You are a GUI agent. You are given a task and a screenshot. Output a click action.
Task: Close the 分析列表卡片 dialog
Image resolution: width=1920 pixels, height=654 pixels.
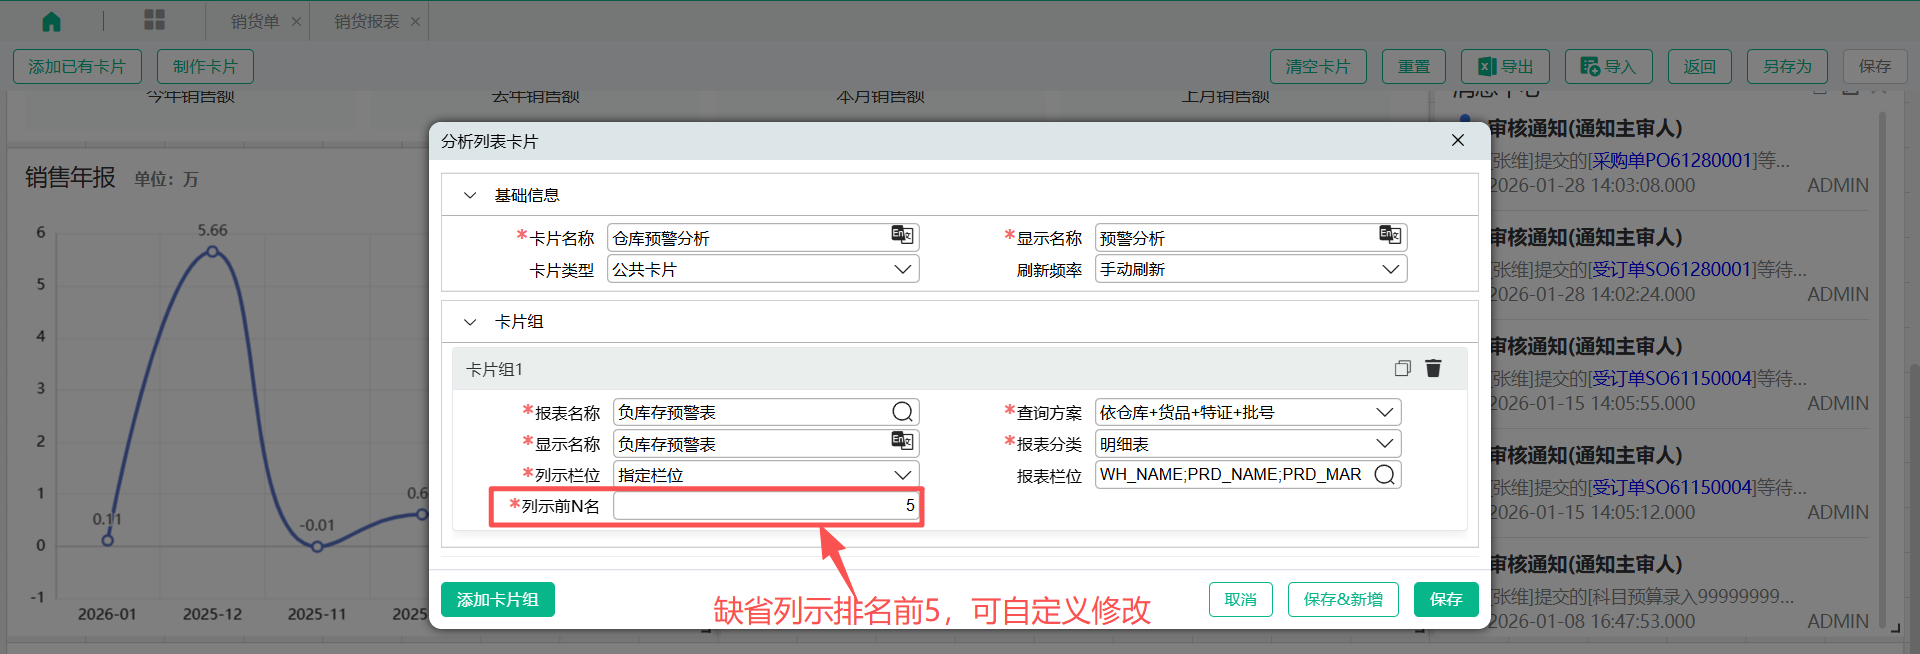[x=1458, y=140]
